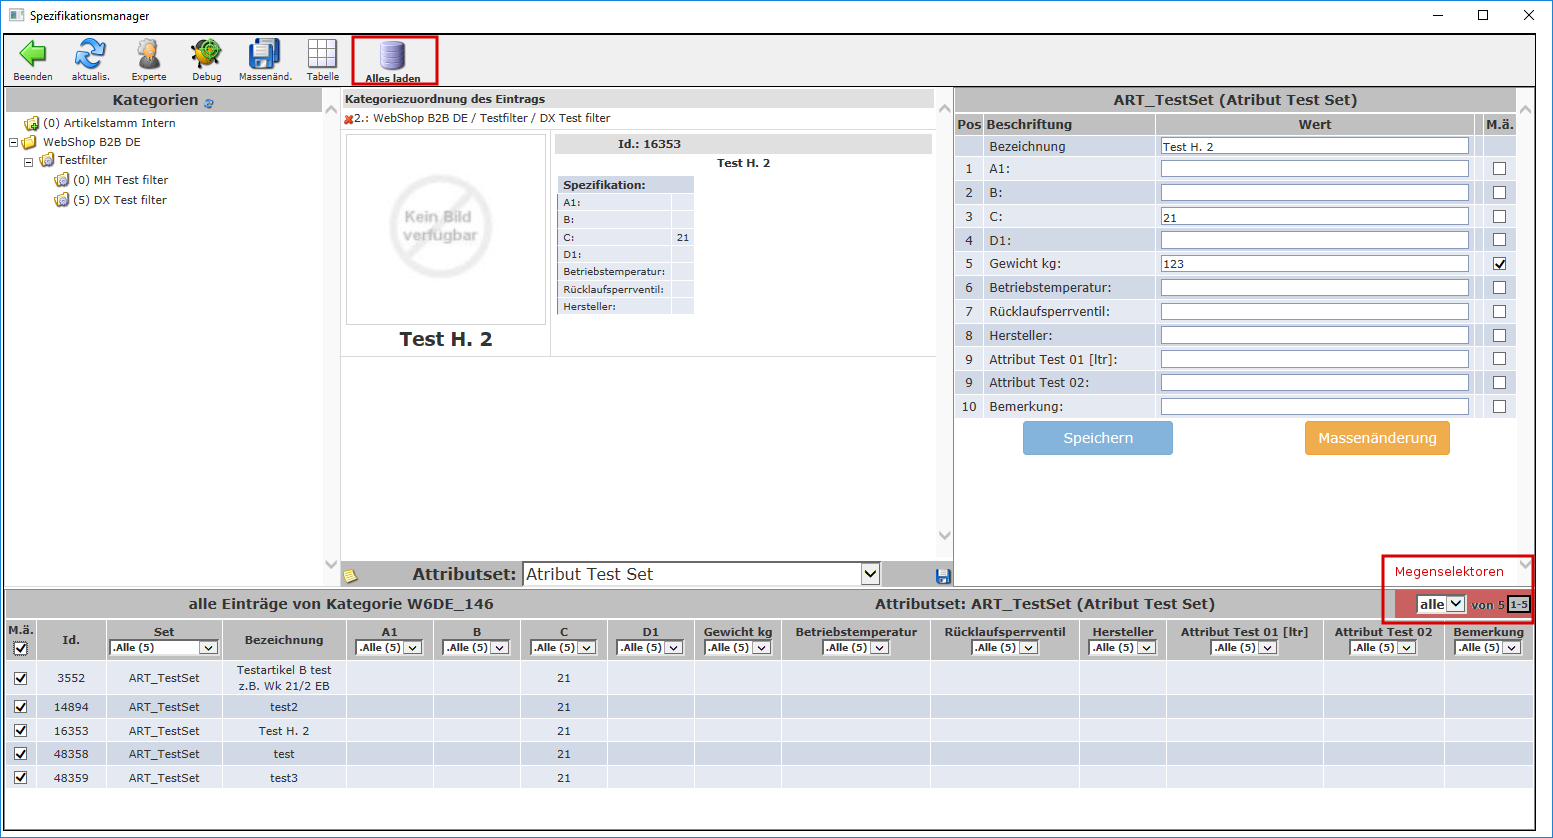The image size is (1553, 838).
Task: Click the green Beenden arrow icon
Action: pos(33,54)
